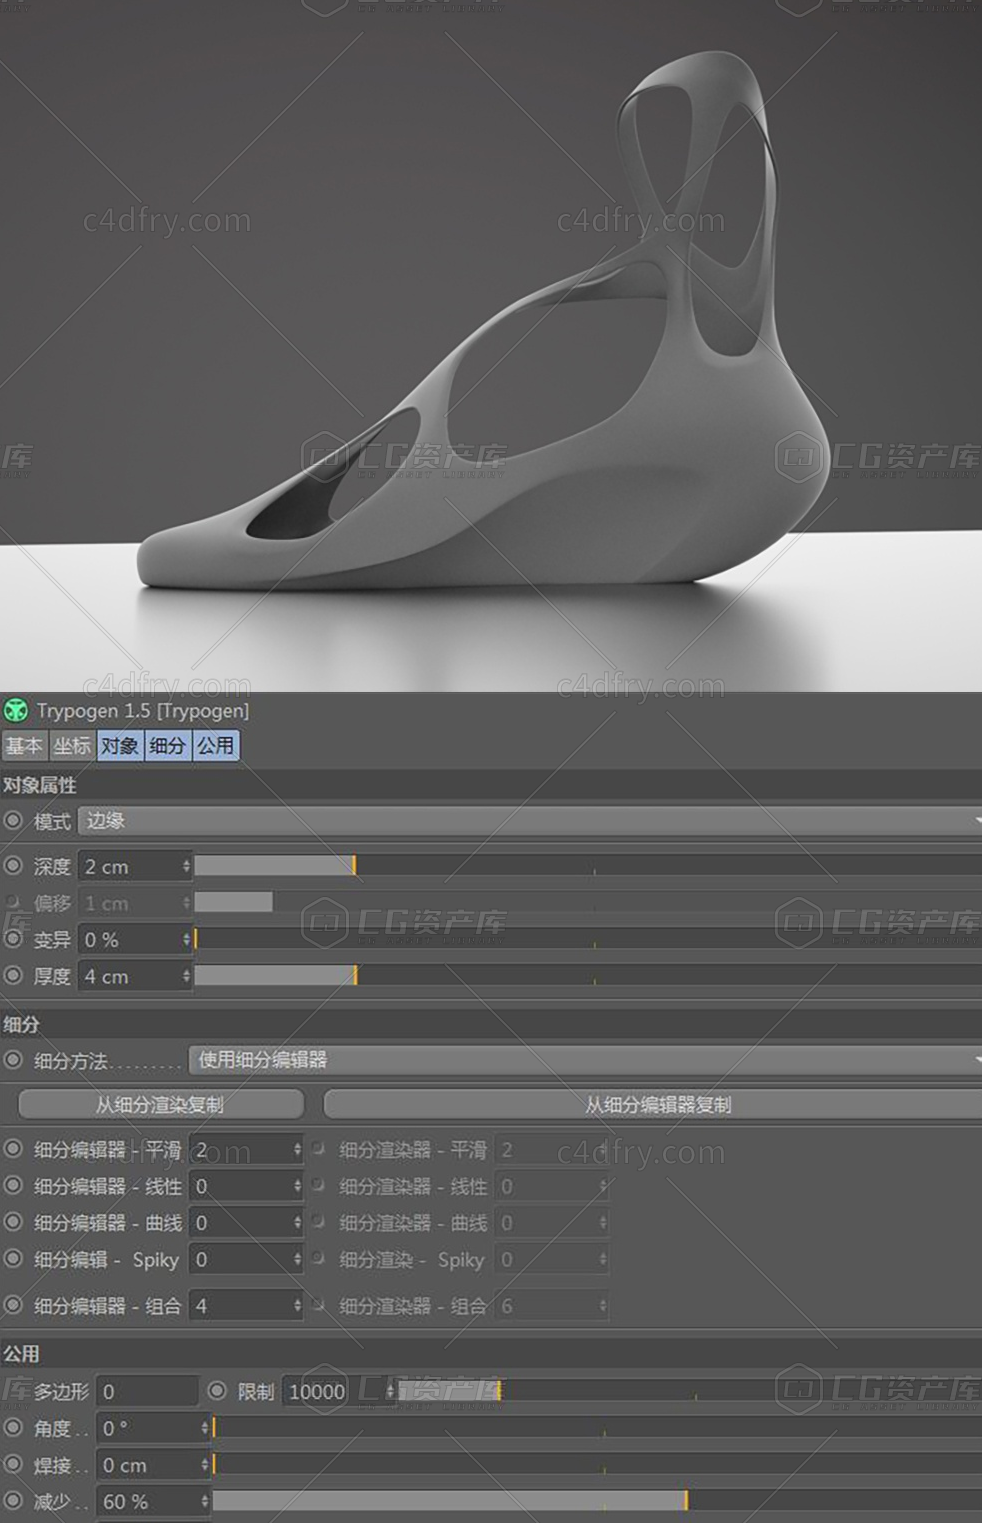Toggle the 细分编辑 - Spiky animation dot
This screenshot has width=982, height=1523.
click(x=13, y=1258)
